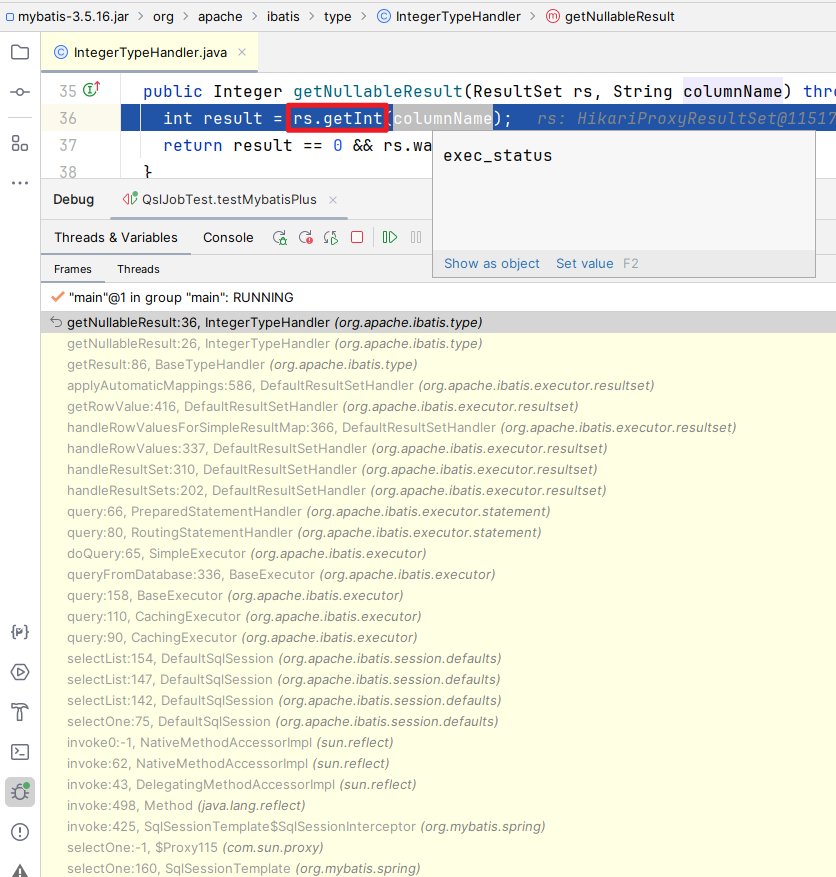Select frame selectList:154, DefaultSqlSession
Screen dimensions: 836x877
pos(438,658)
